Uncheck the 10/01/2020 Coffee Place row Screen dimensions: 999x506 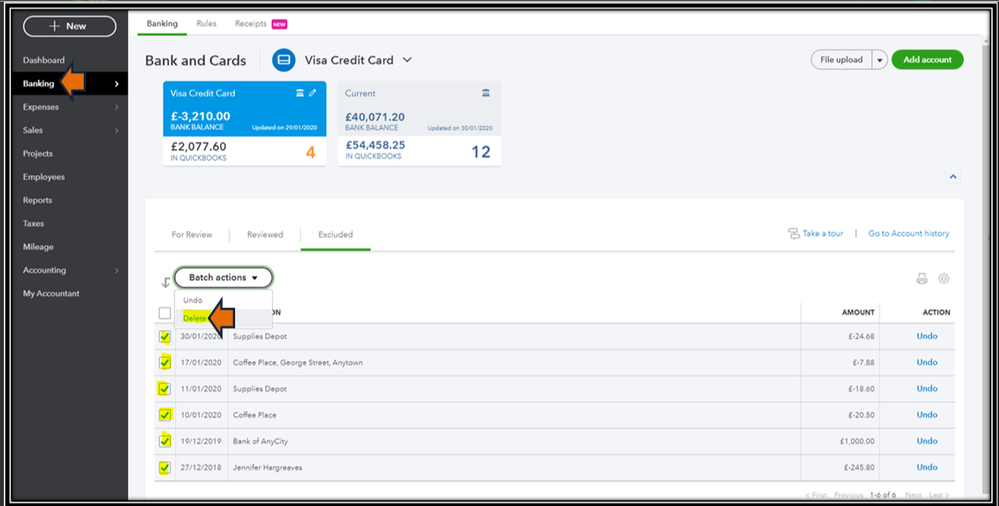click(x=164, y=415)
